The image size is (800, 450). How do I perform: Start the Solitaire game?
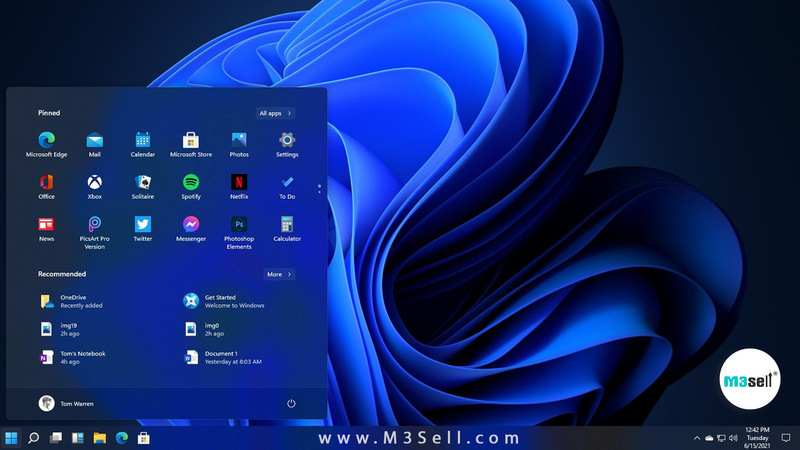click(143, 187)
